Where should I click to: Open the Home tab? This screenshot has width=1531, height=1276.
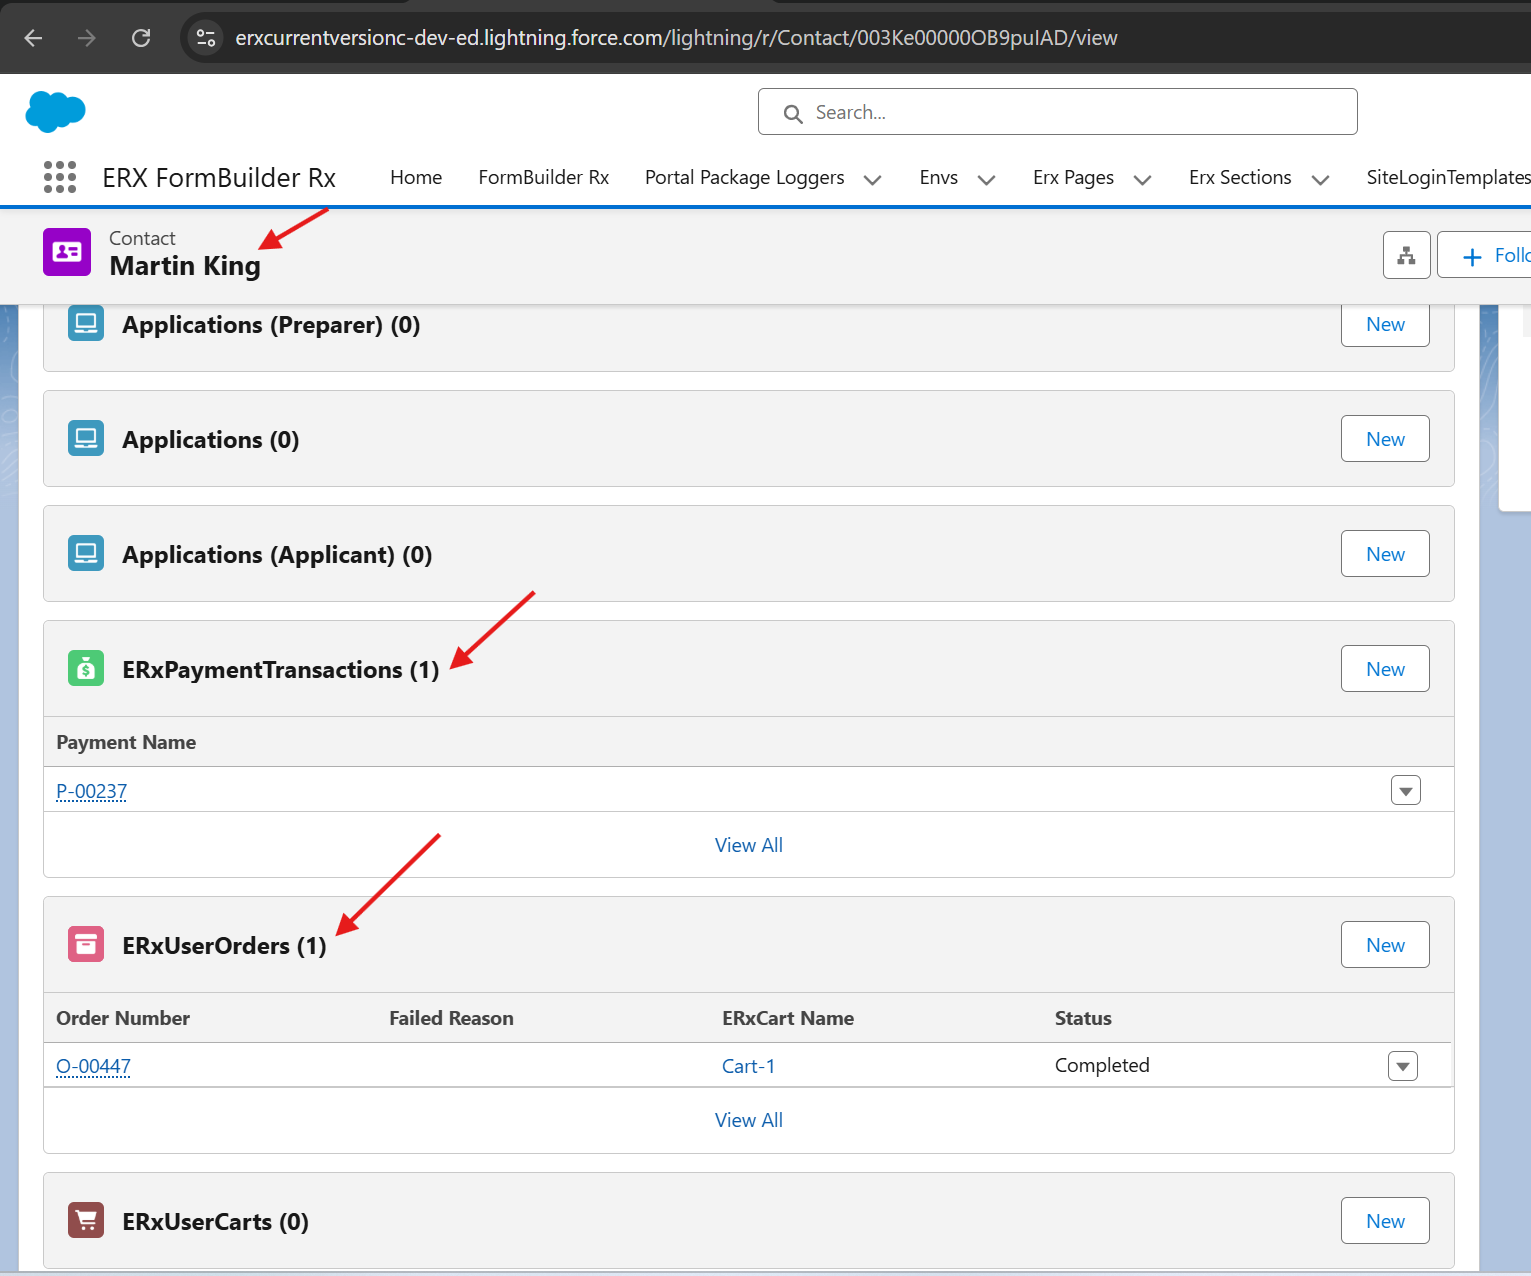416,177
